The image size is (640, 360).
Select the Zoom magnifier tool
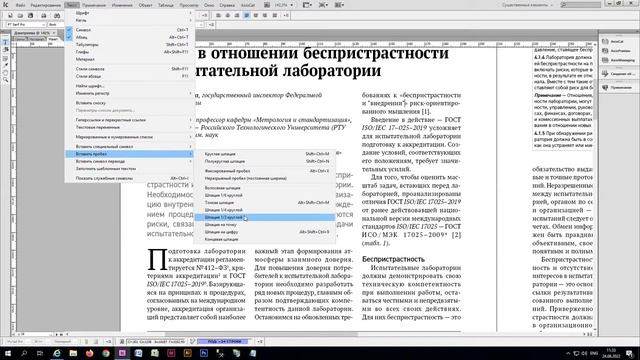pos(5,80)
